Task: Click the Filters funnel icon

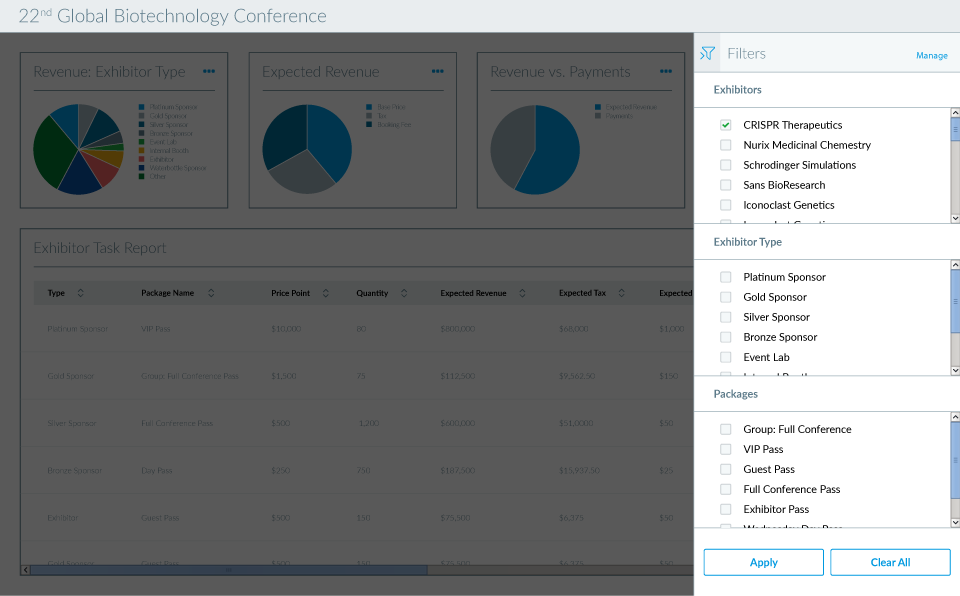Action: pos(707,53)
